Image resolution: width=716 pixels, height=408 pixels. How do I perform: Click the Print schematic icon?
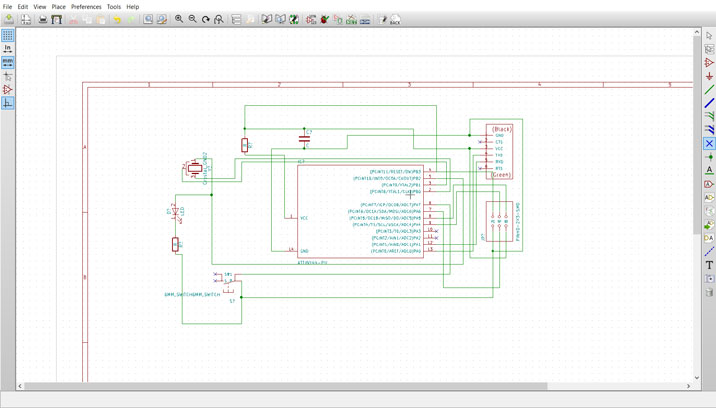pos(43,19)
